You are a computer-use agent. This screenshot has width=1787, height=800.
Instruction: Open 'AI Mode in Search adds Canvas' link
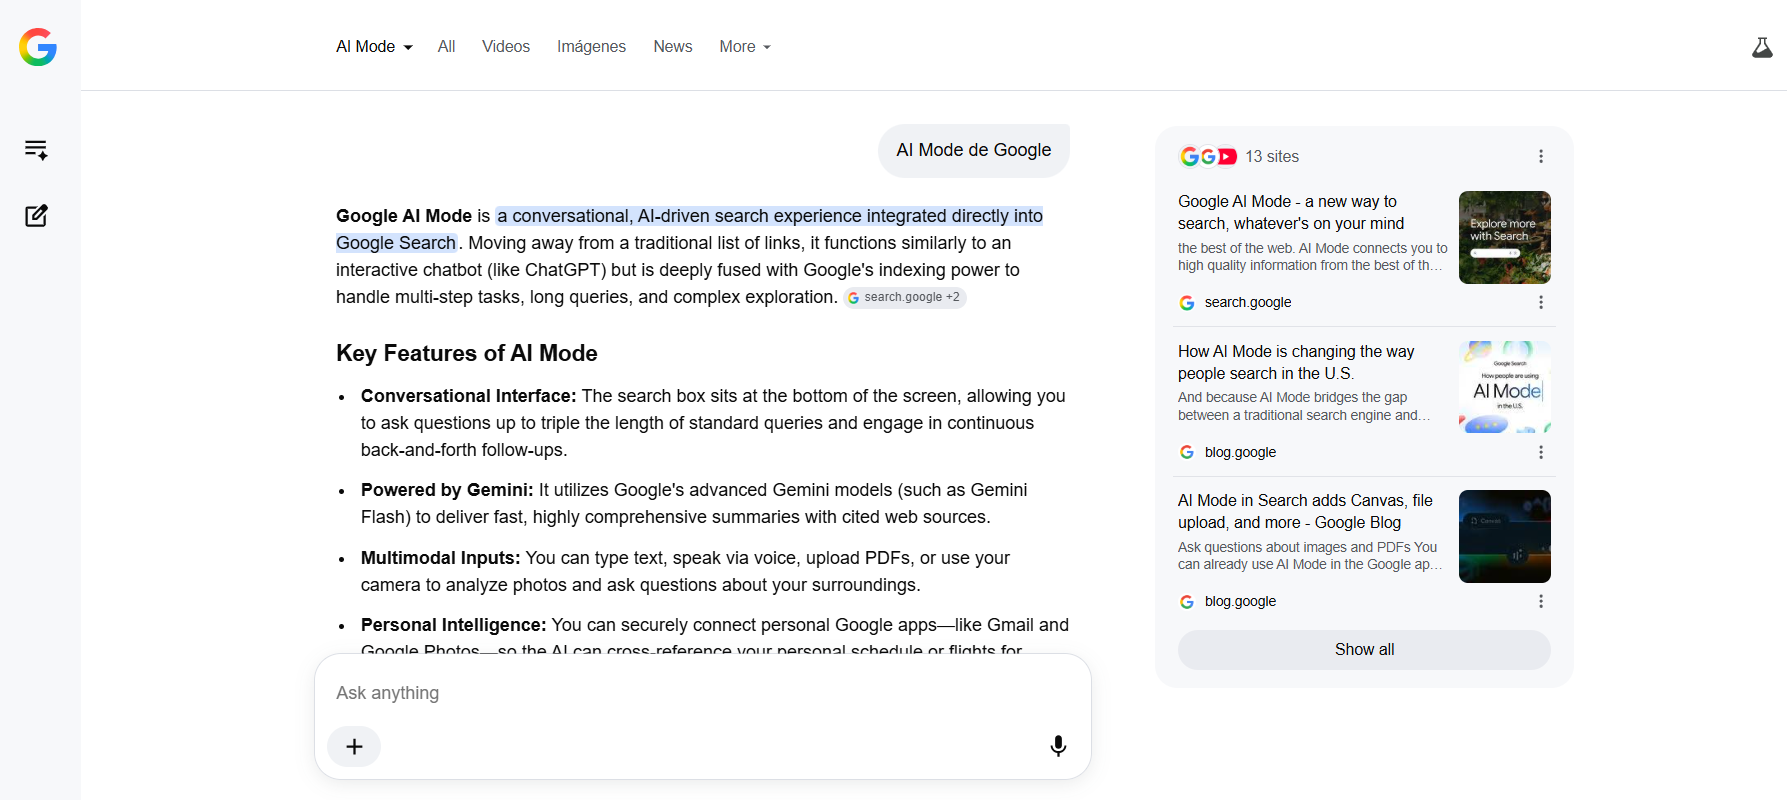point(1305,511)
